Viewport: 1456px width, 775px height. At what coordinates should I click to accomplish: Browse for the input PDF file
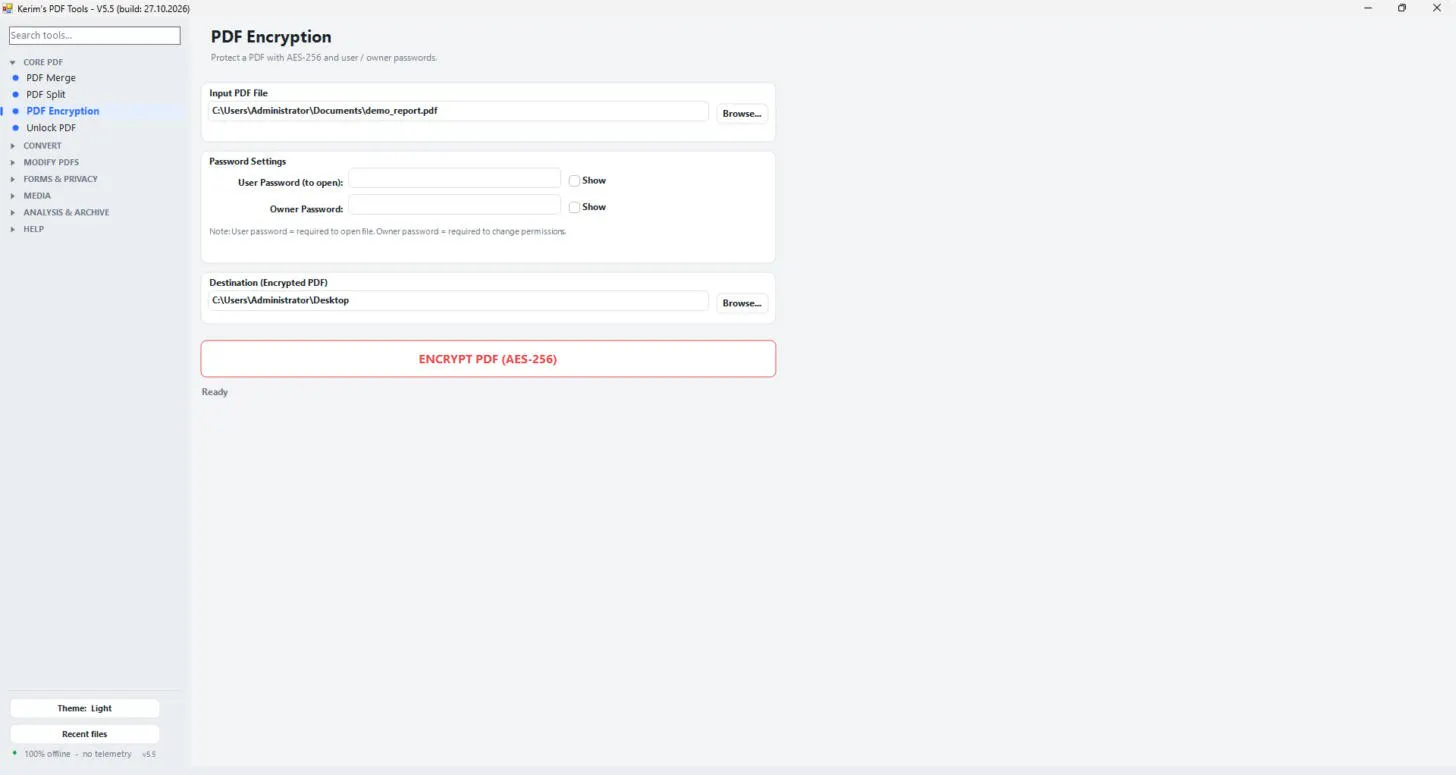742,113
